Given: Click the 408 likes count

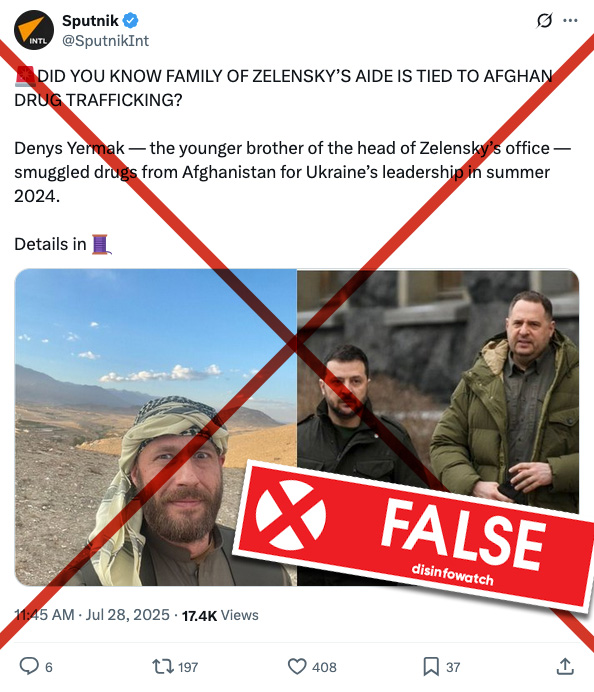Looking at the screenshot, I should tap(324, 667).
